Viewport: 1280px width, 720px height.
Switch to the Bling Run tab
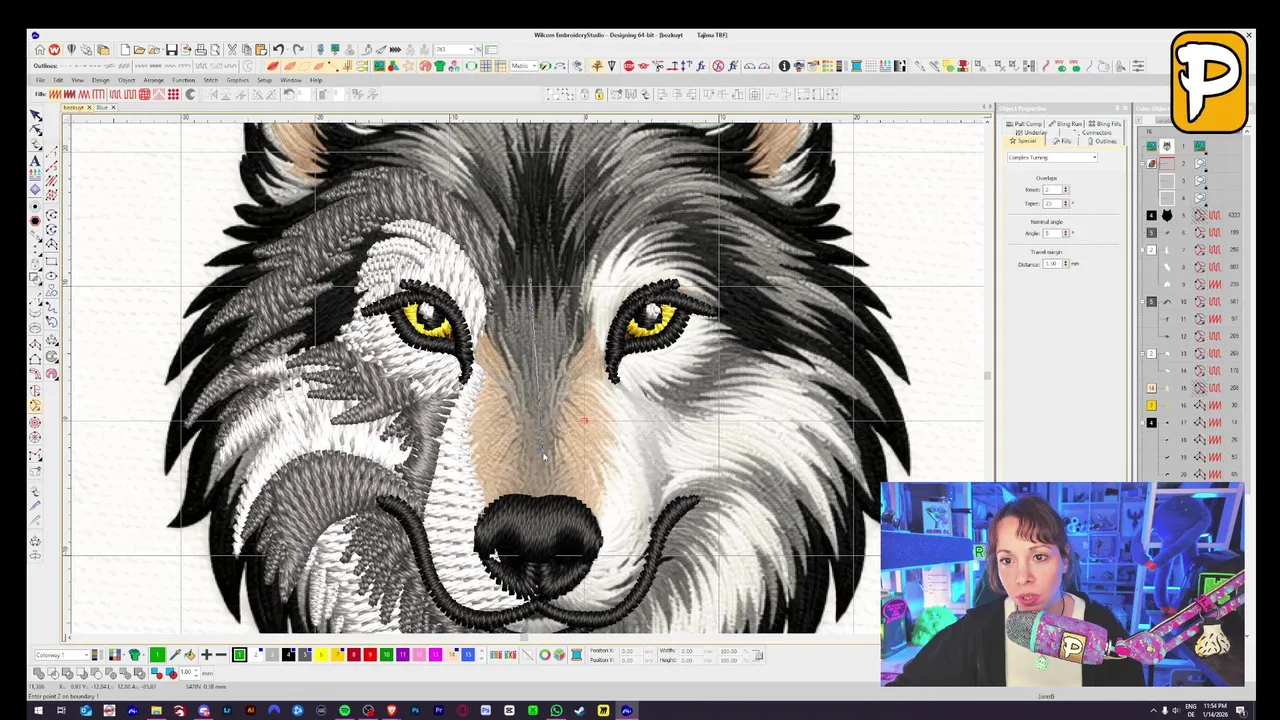1066,124
